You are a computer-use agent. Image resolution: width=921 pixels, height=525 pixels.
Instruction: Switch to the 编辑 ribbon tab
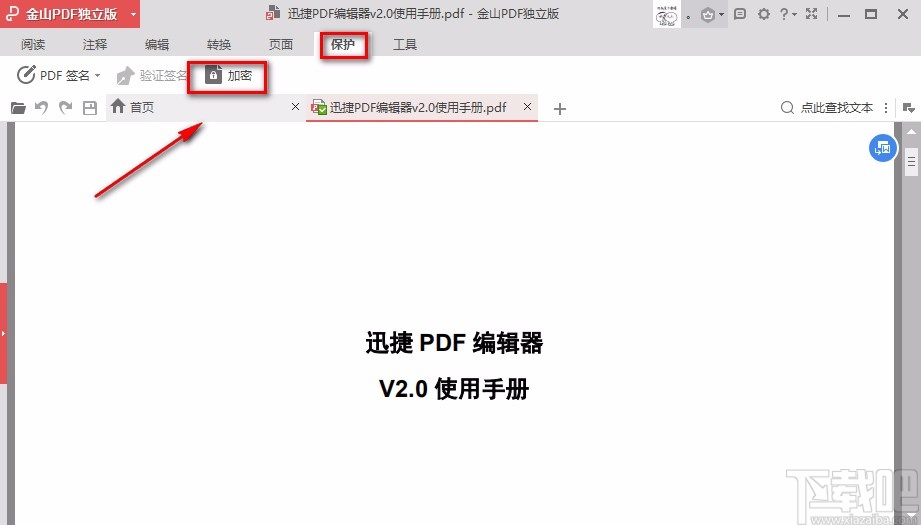pos(157,45)
